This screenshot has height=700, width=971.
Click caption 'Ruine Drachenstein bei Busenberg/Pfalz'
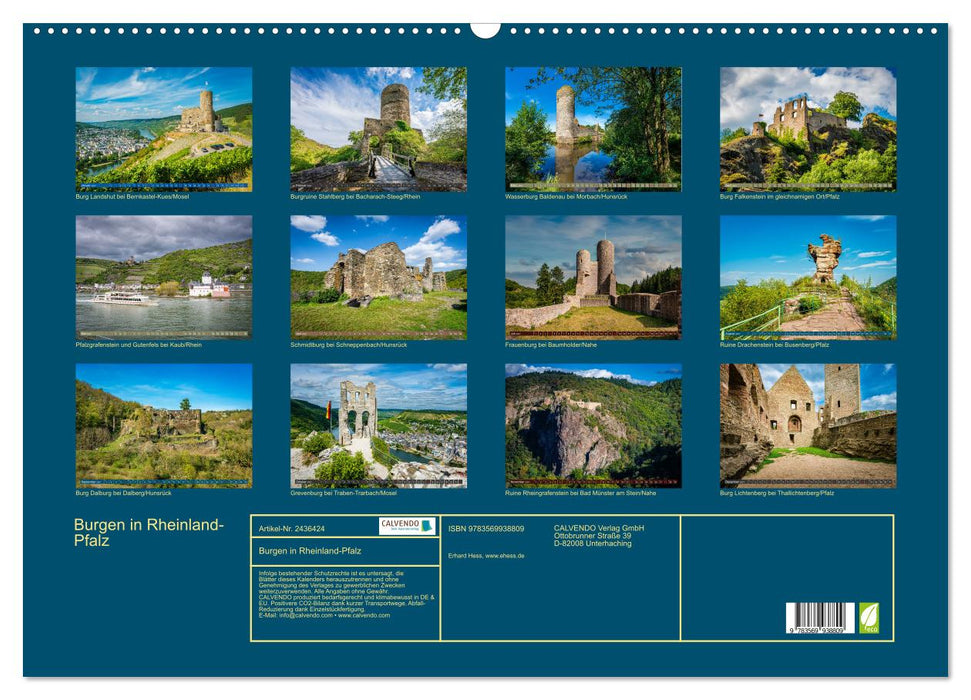click(x=775, y=345)
